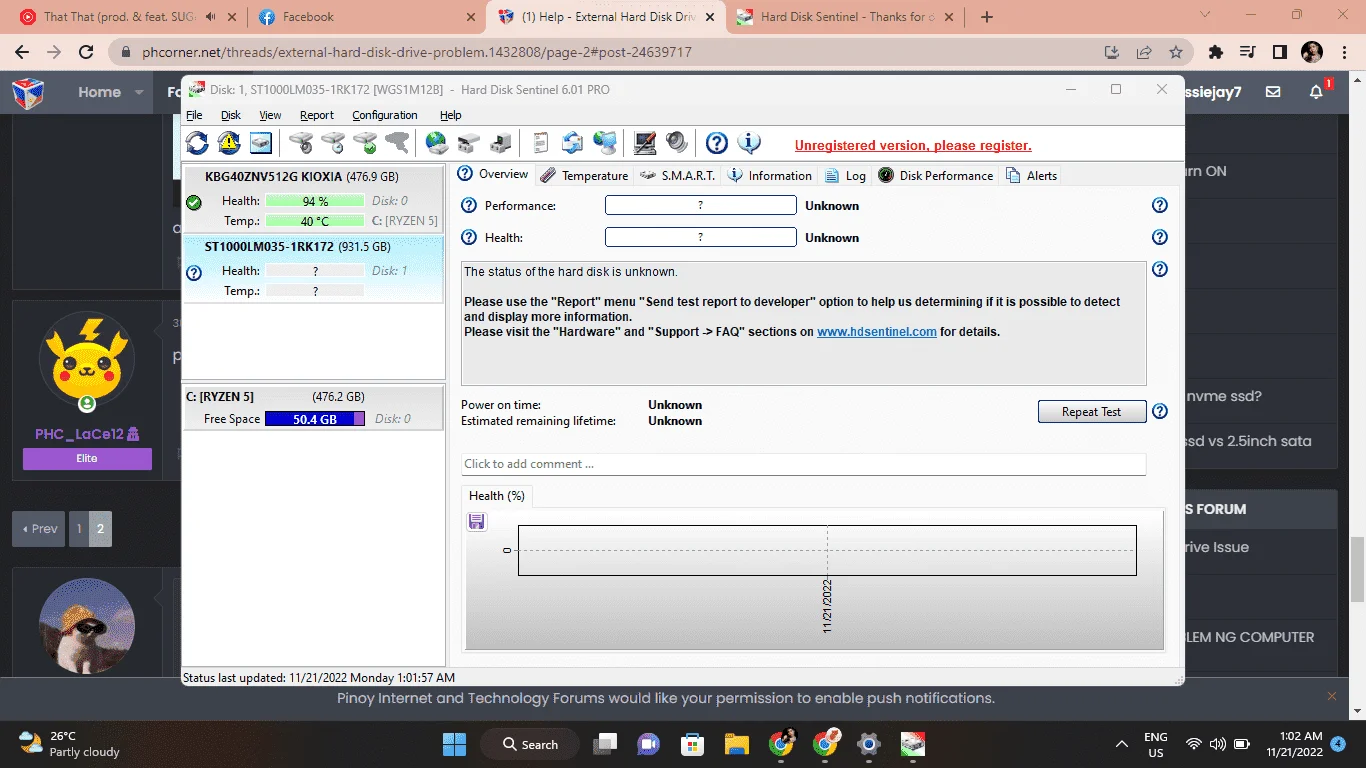
Task: Open the Disk menu
Action: (231, 115)
